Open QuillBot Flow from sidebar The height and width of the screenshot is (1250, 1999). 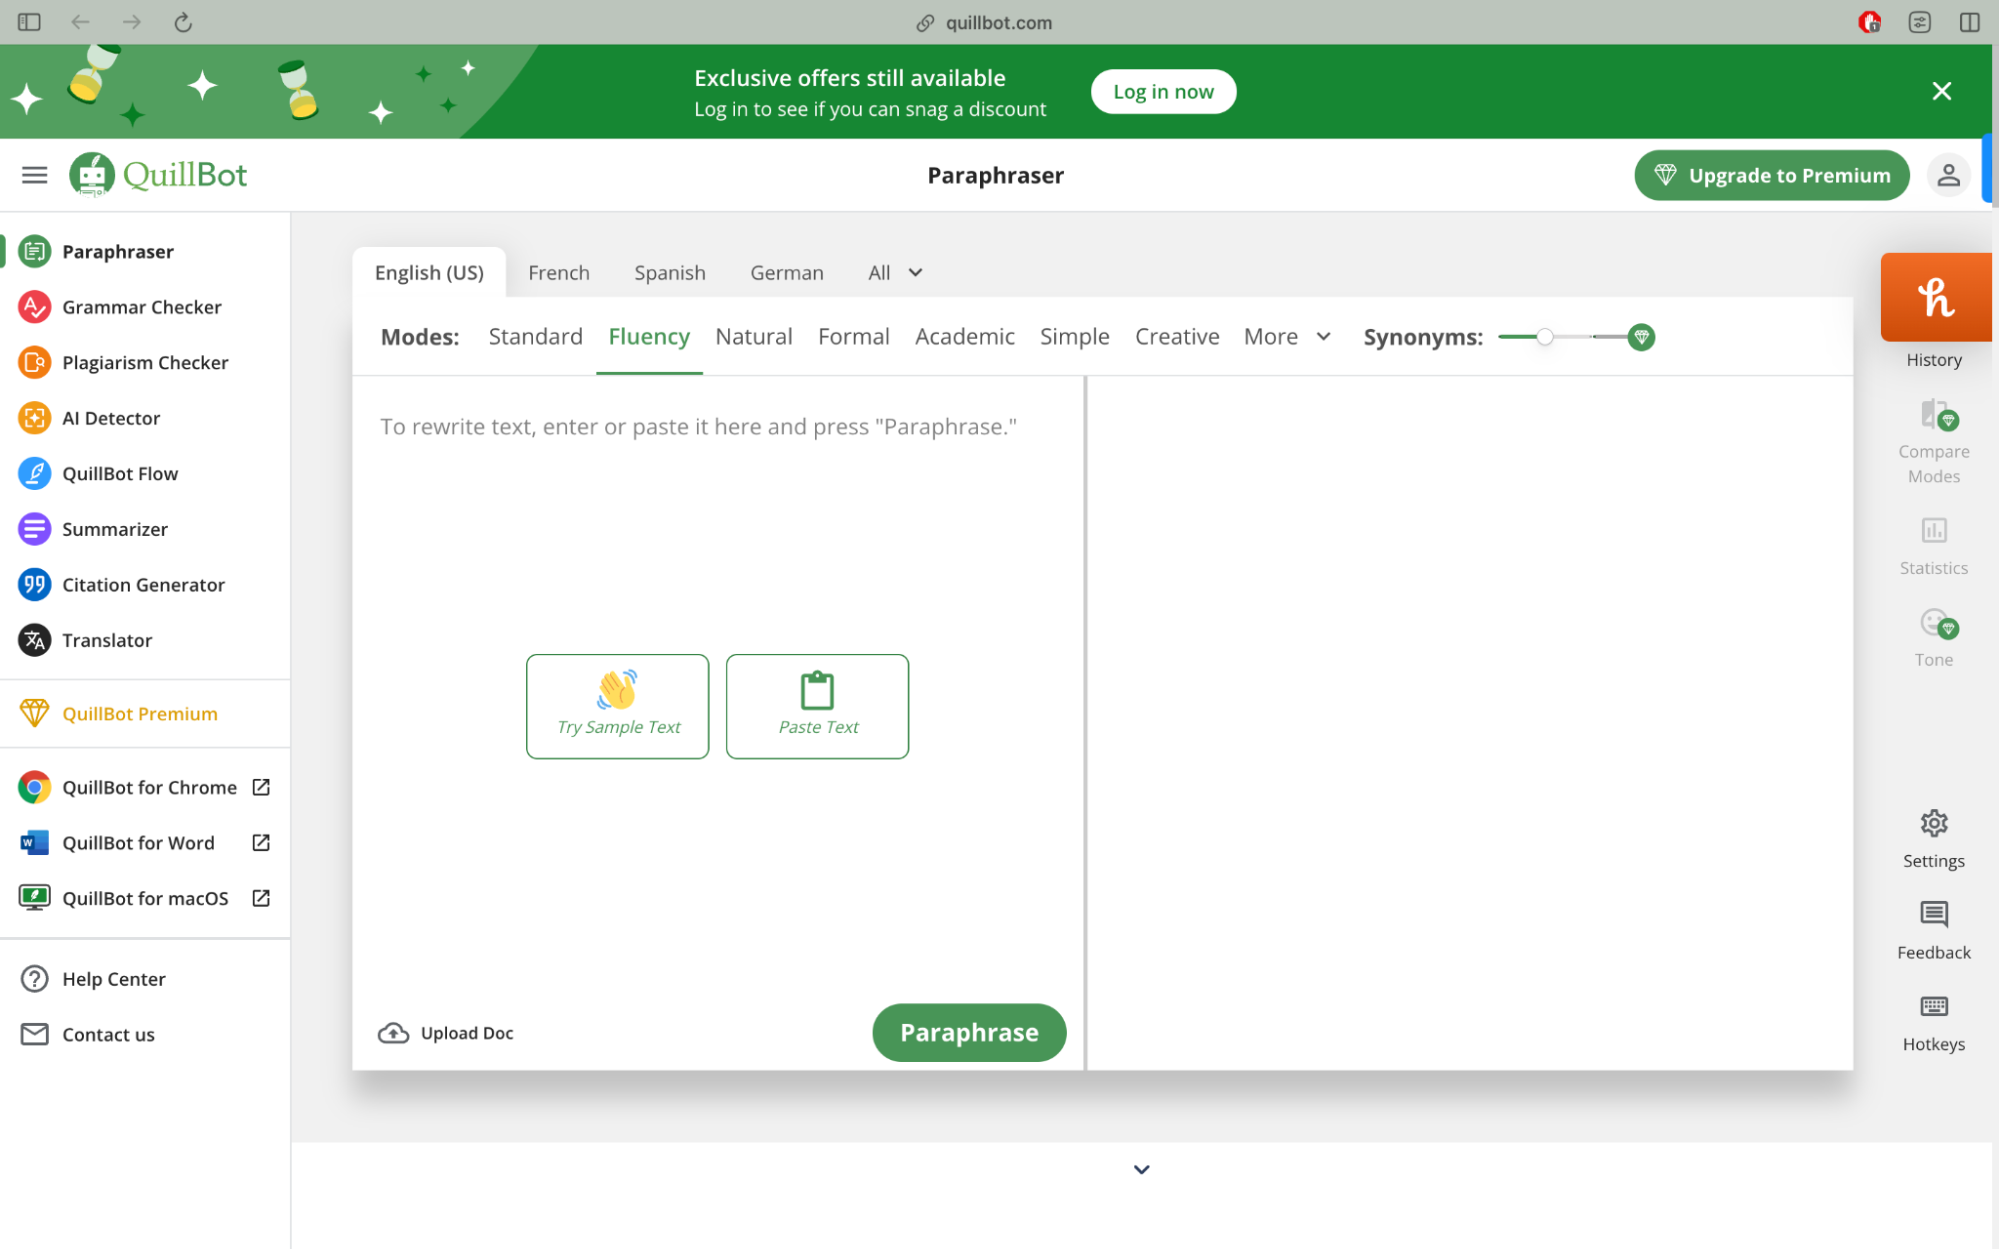coord(99,473)
